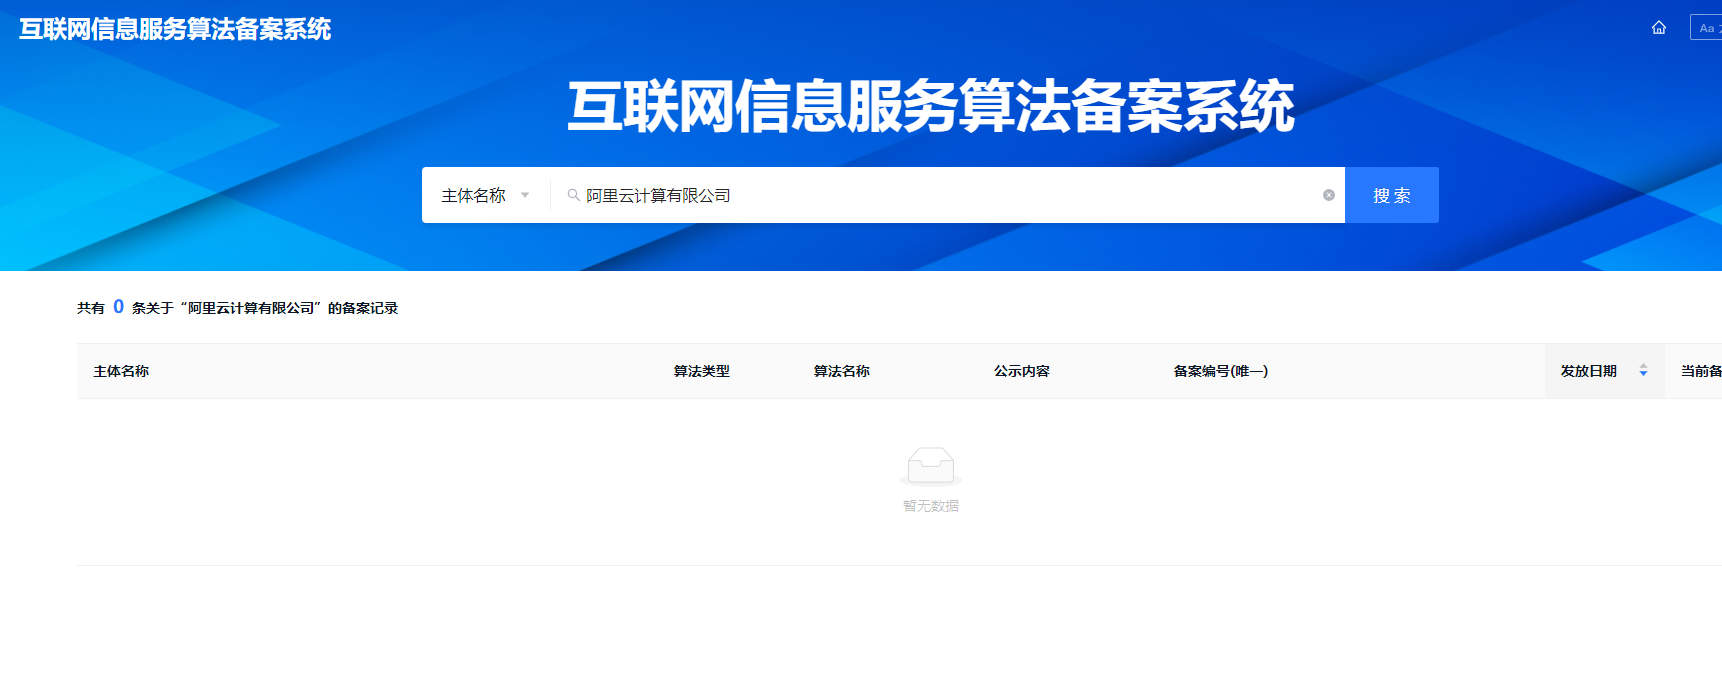The width and height of the screenshot is (1722, 686).
Task: Click the home icon in header
Action: click(x=1659, y=28)
